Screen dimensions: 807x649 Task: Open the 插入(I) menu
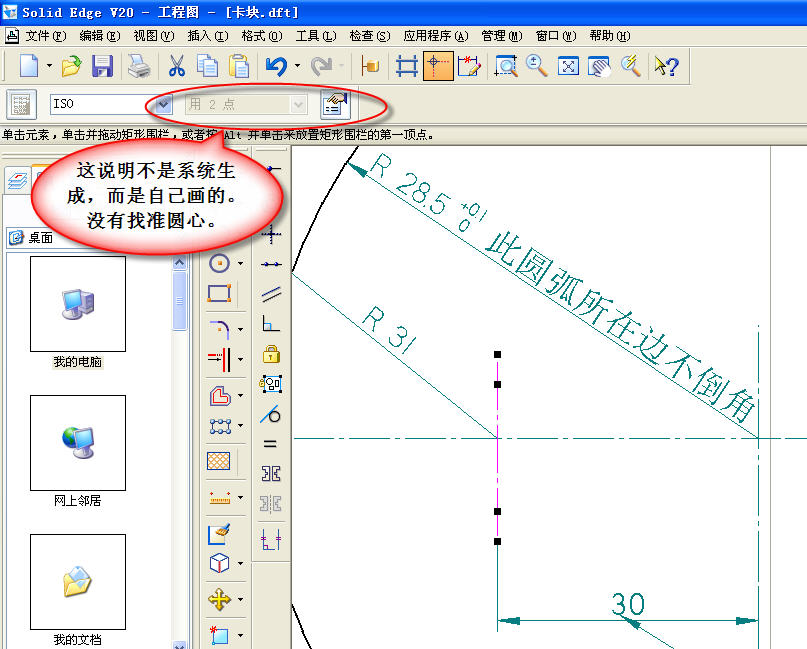pos(207,36)
